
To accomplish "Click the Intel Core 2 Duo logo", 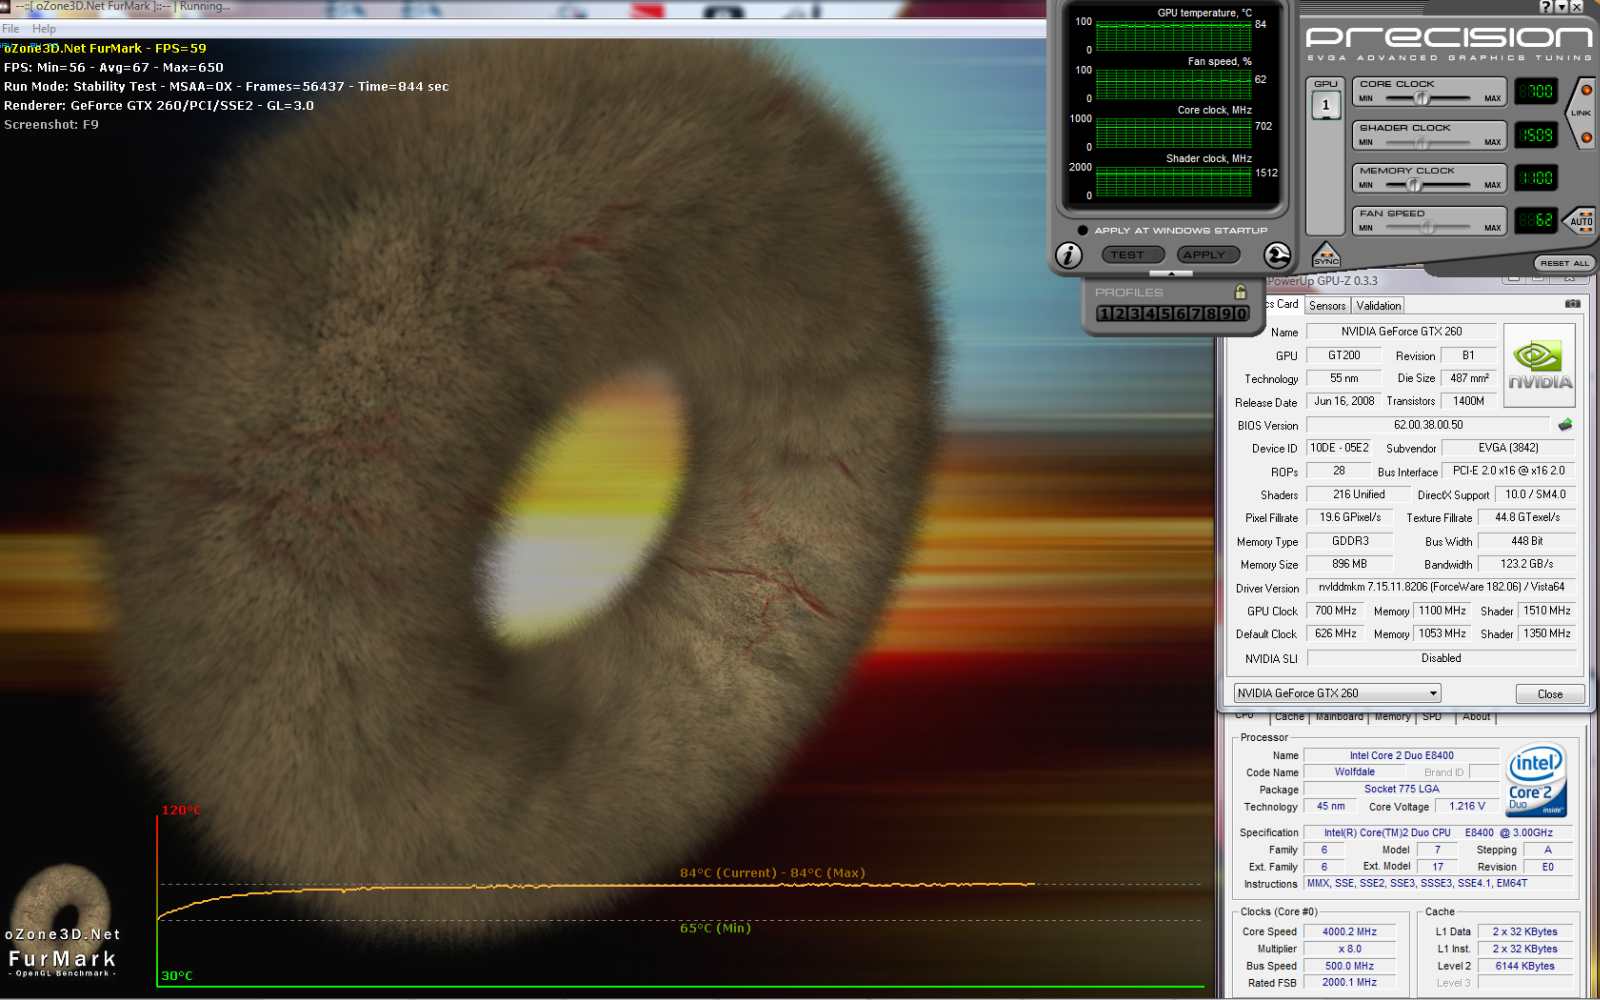I will 1537,780.
